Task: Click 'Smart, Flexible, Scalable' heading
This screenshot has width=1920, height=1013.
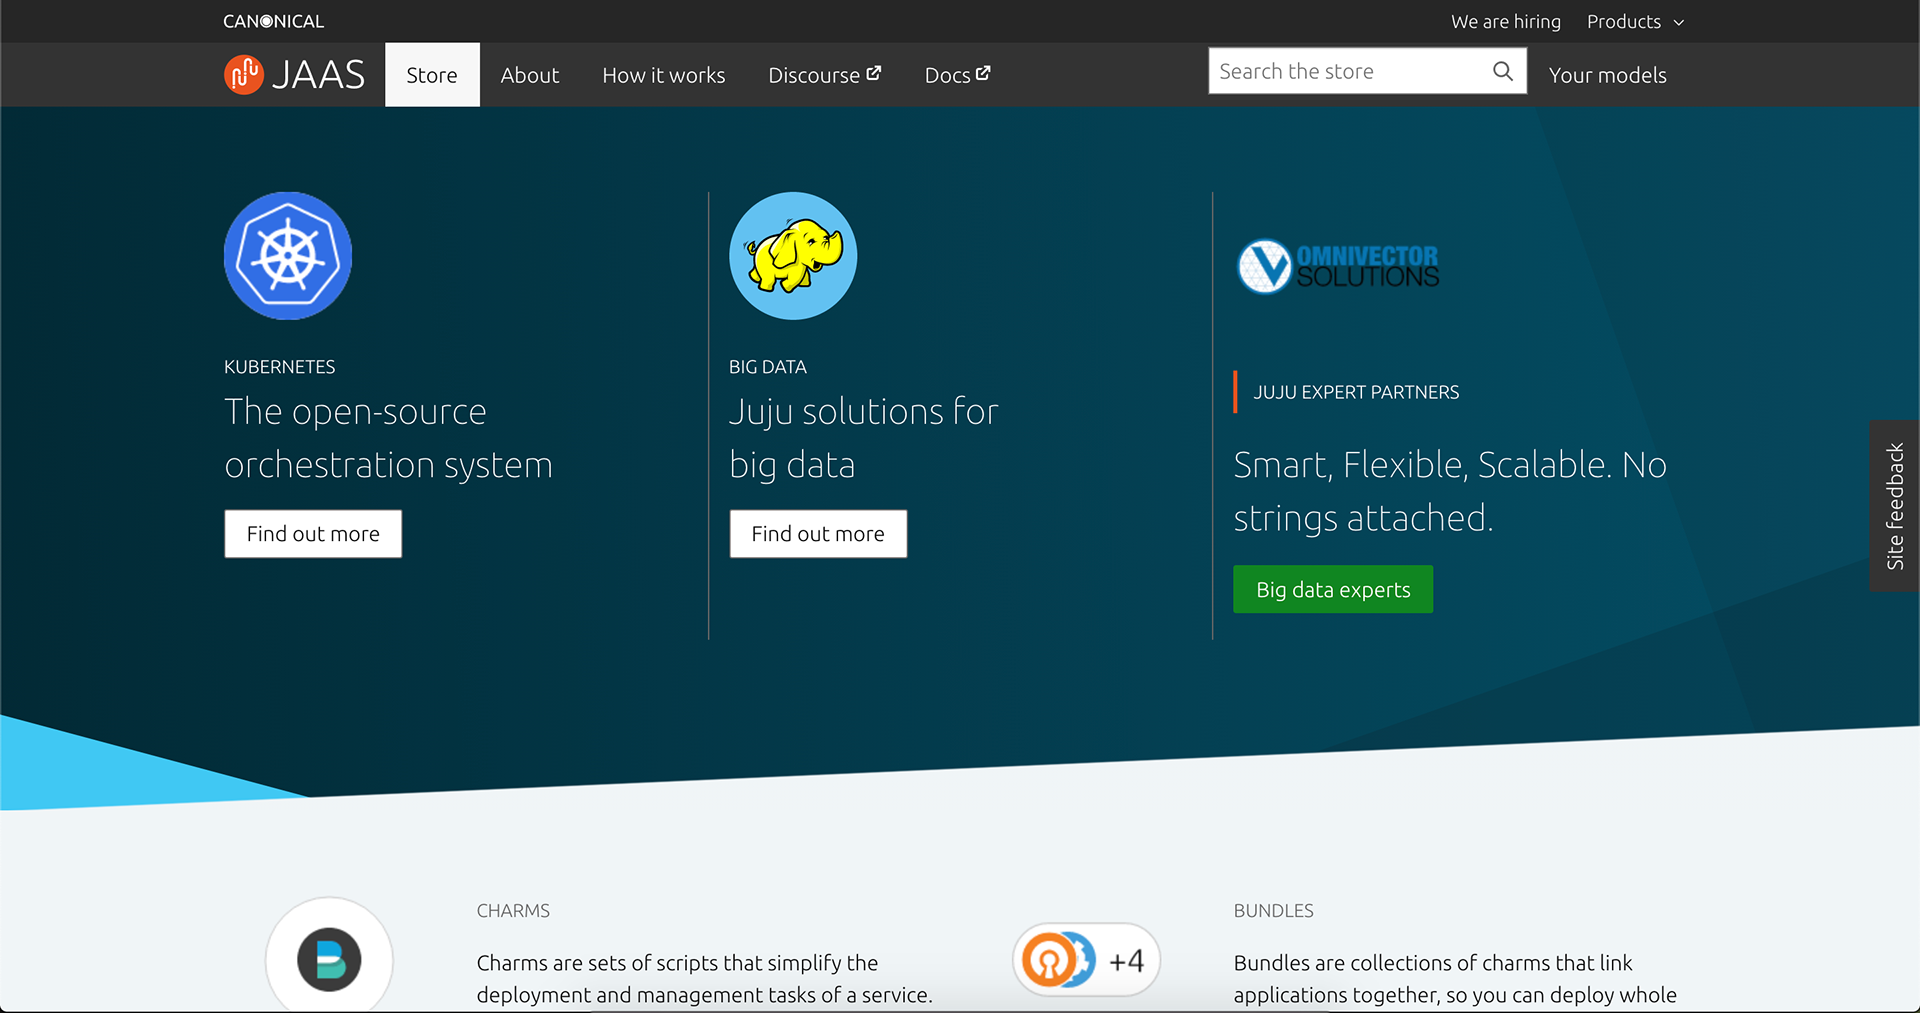Action: [1450, 491]
